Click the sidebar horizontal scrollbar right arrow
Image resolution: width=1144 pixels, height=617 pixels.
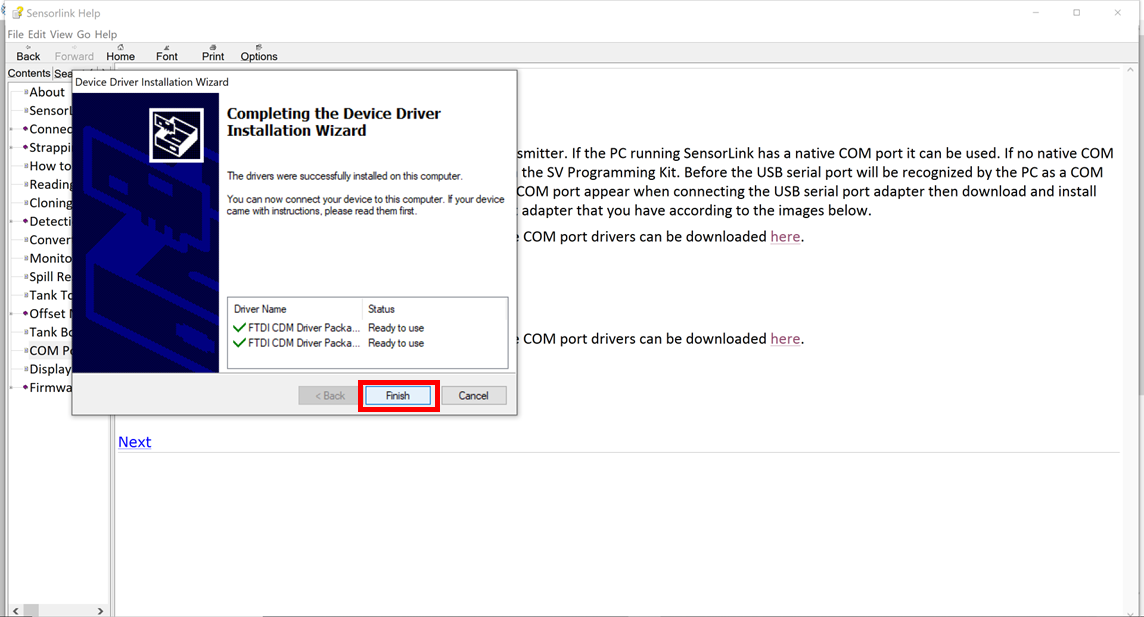pyautogui.click(x=99, y=609)
